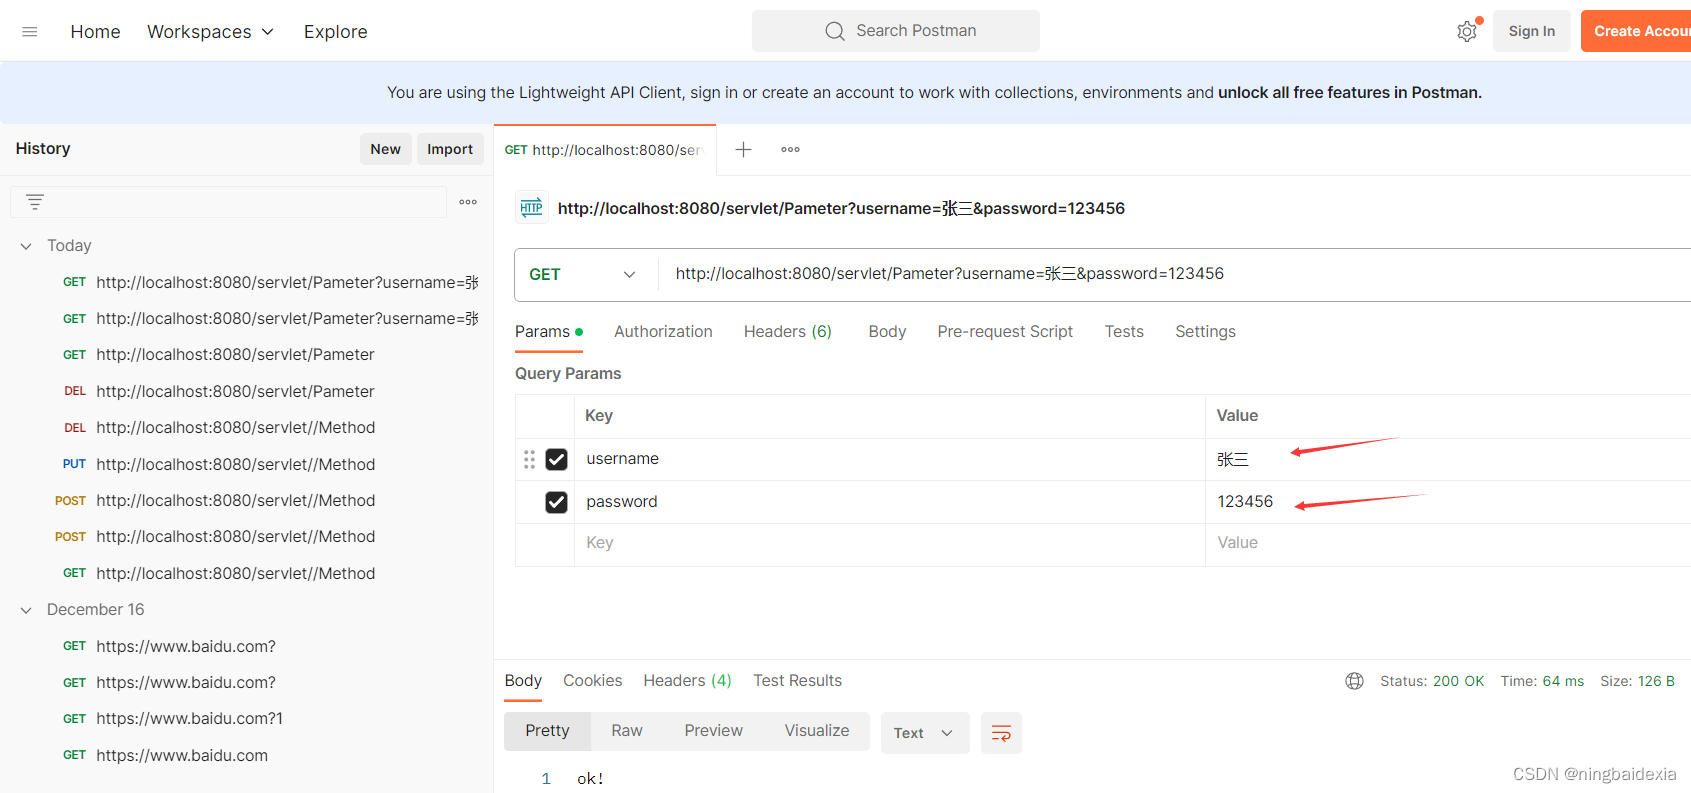Image resolution: width=1691 pixels, height=793 pixels.
Task: Click the password key cell
Action: 889,502
